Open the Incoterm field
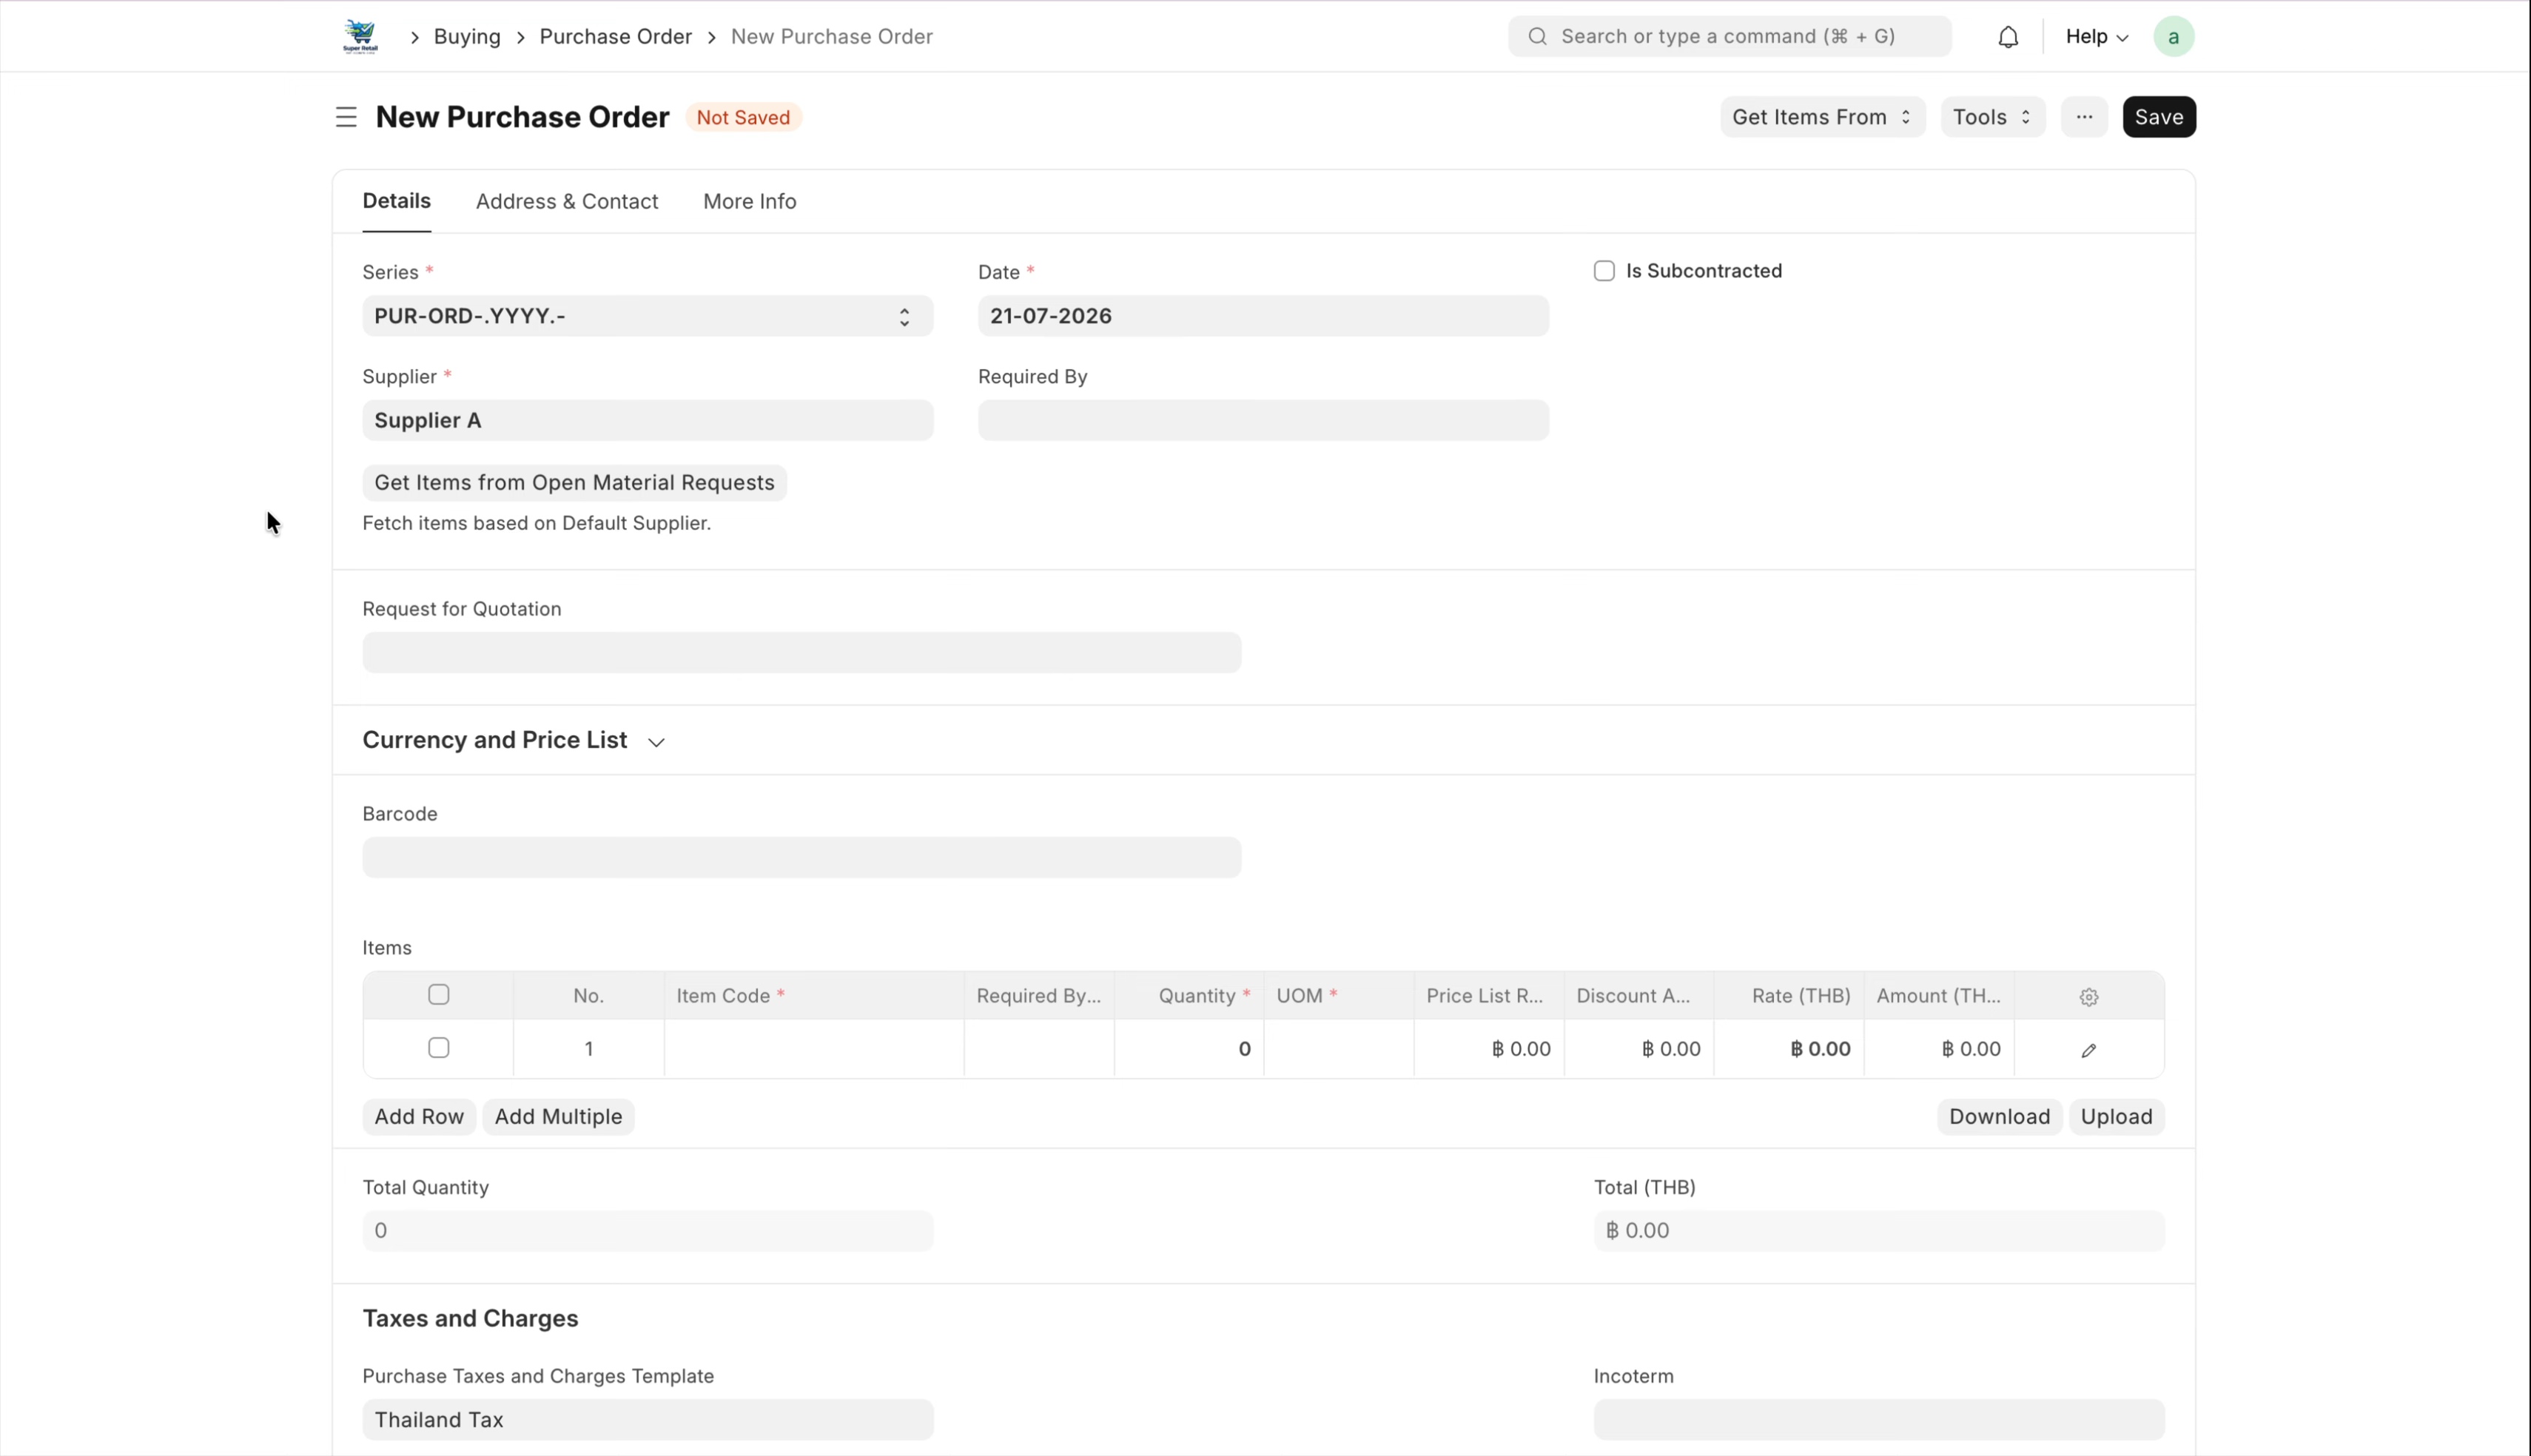 point(1878,1419)
